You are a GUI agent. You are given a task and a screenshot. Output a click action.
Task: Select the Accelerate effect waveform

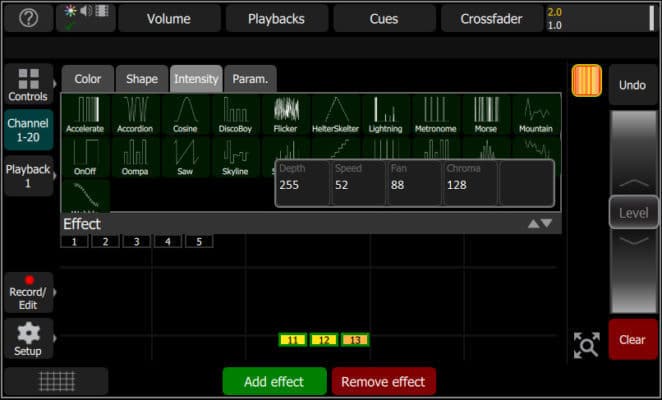pyautogui.click(x=85, y=114)
